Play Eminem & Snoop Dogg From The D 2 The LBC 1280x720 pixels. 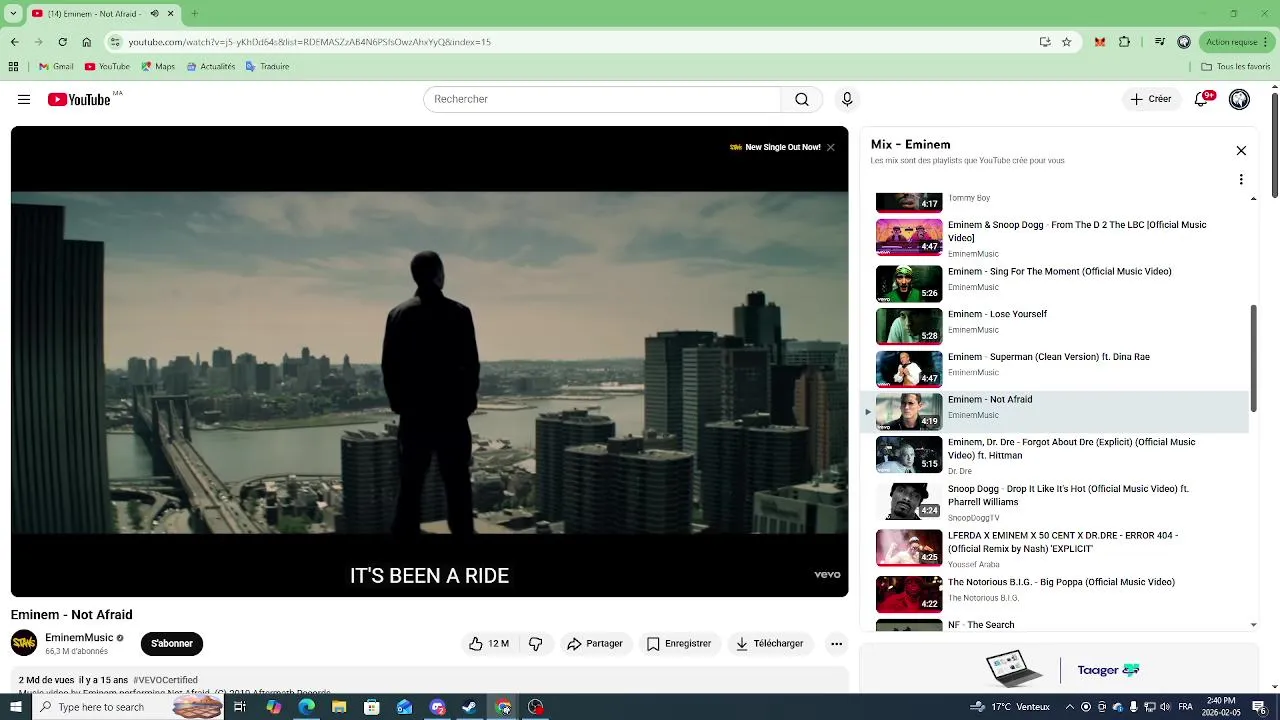(1056, 238)
